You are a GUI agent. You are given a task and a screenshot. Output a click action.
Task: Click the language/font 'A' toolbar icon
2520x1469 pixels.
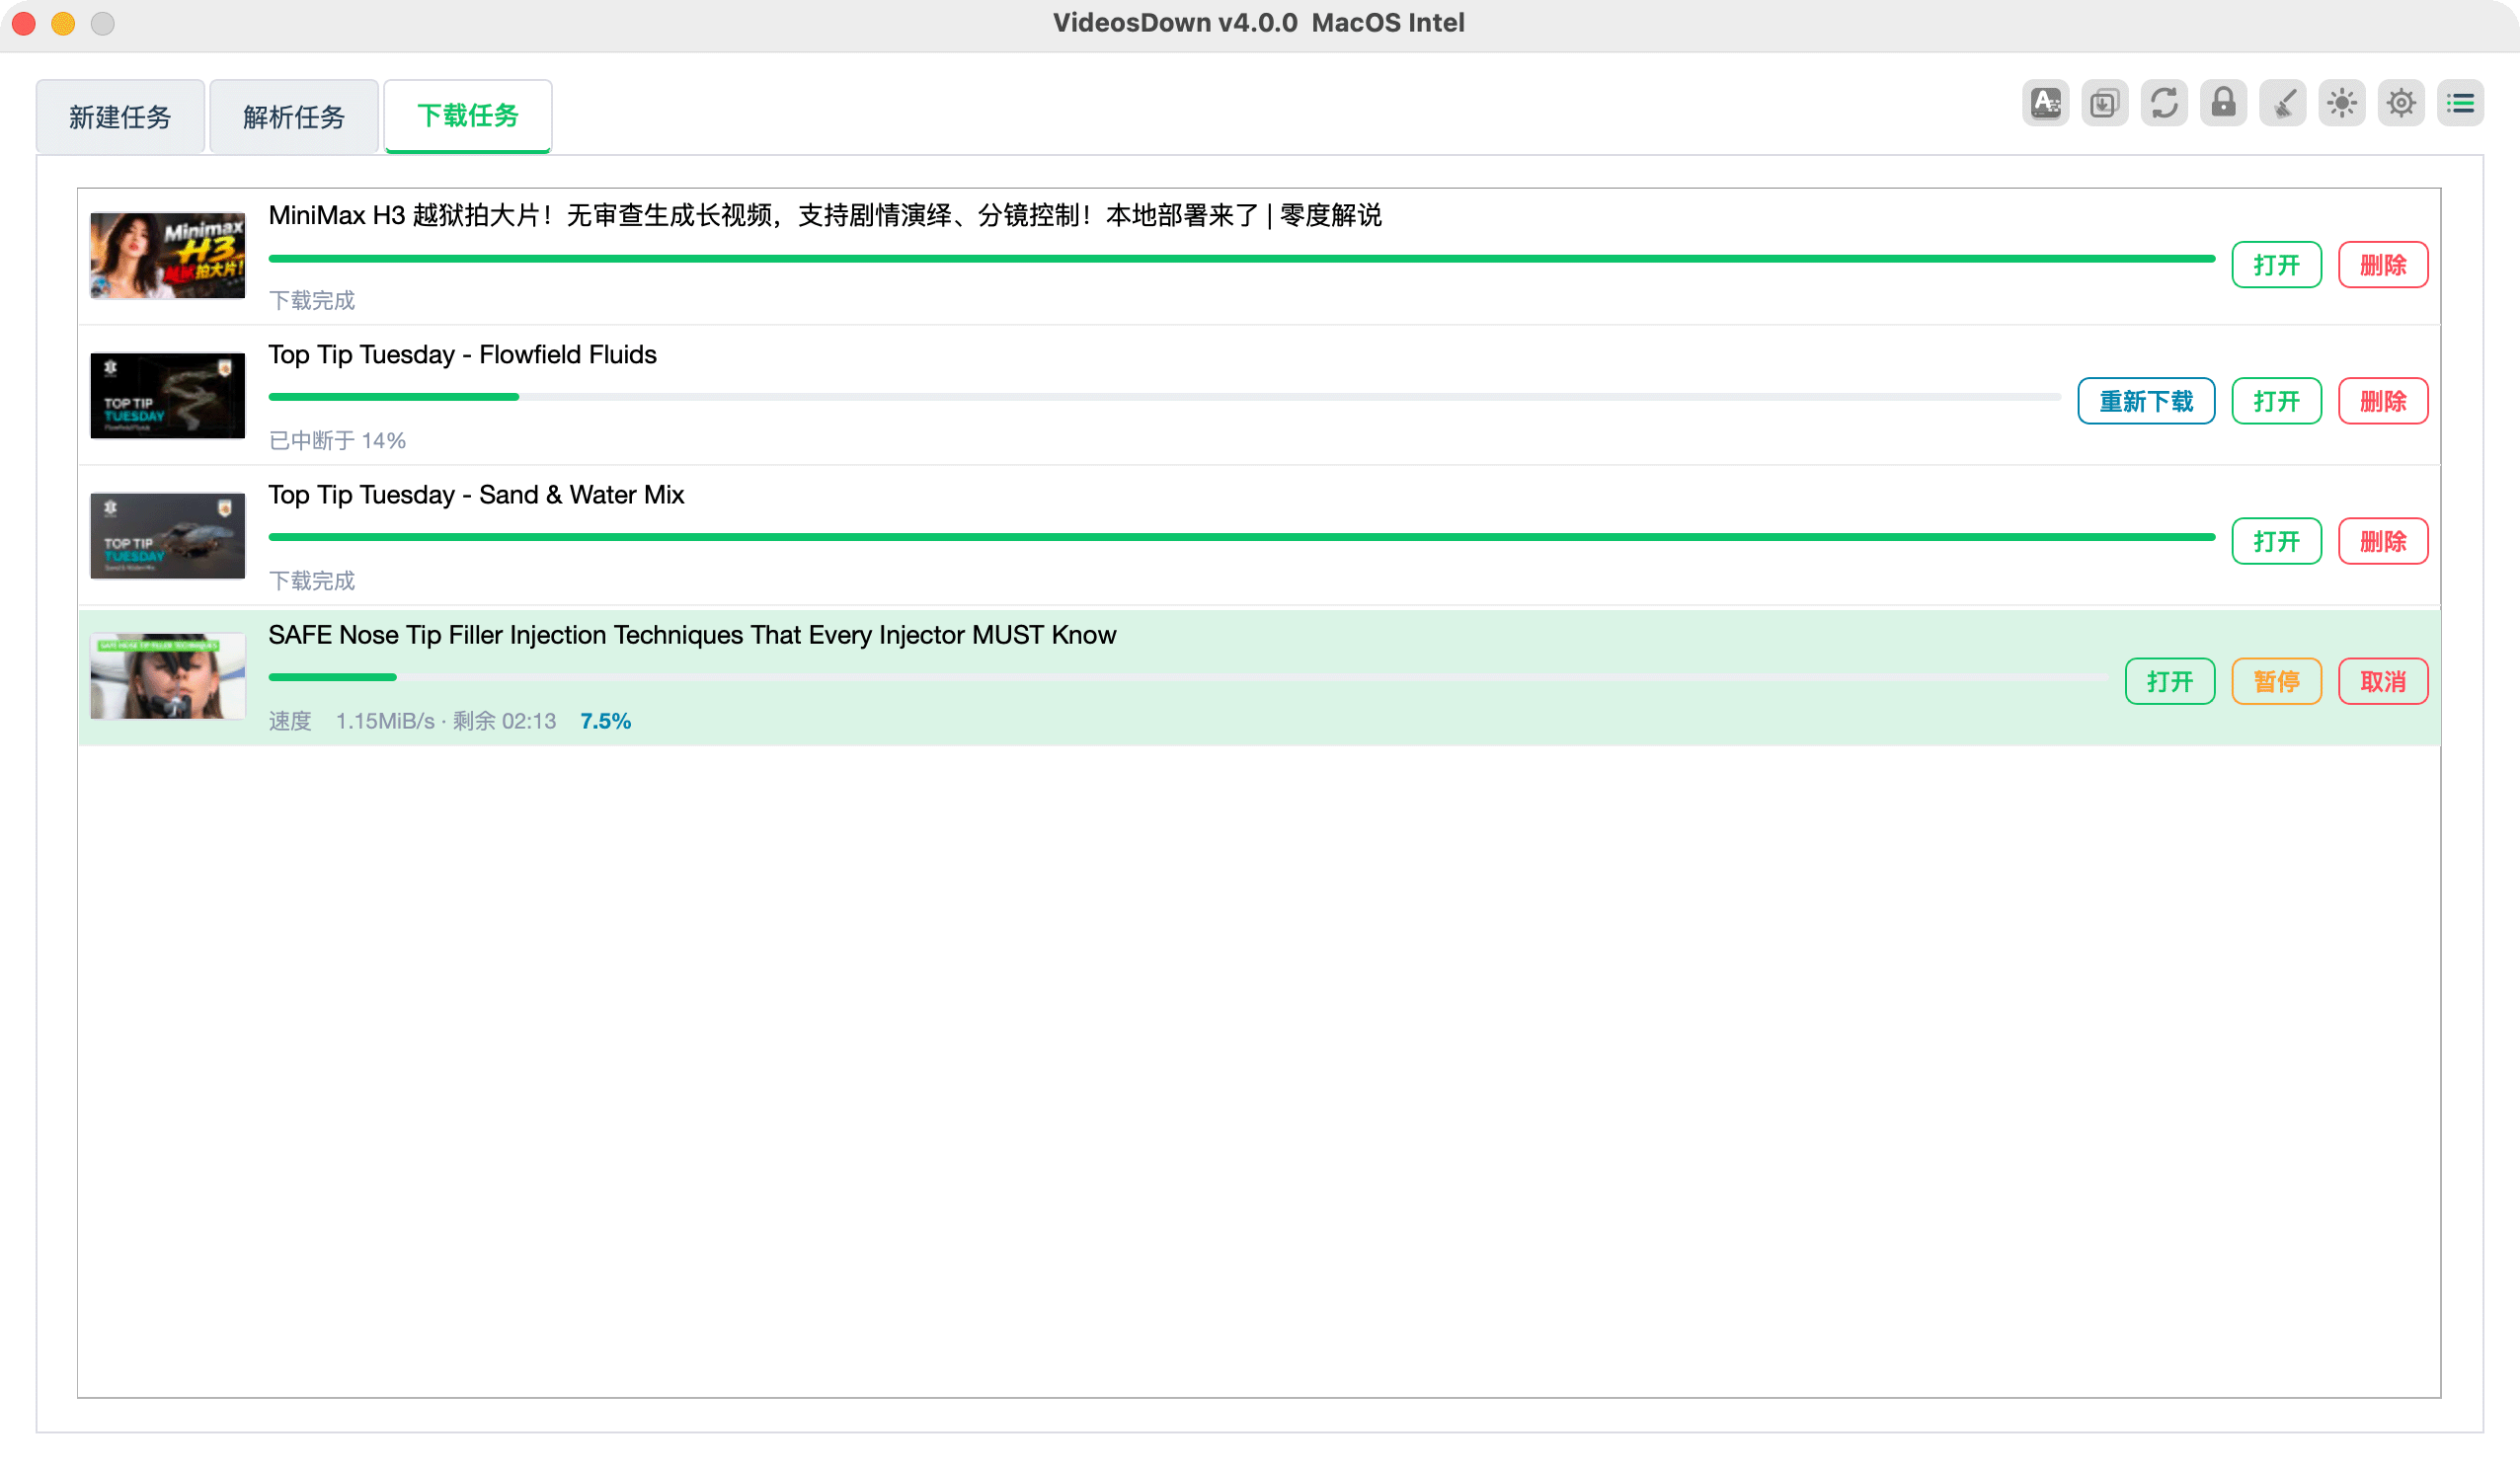(2045, 103)
